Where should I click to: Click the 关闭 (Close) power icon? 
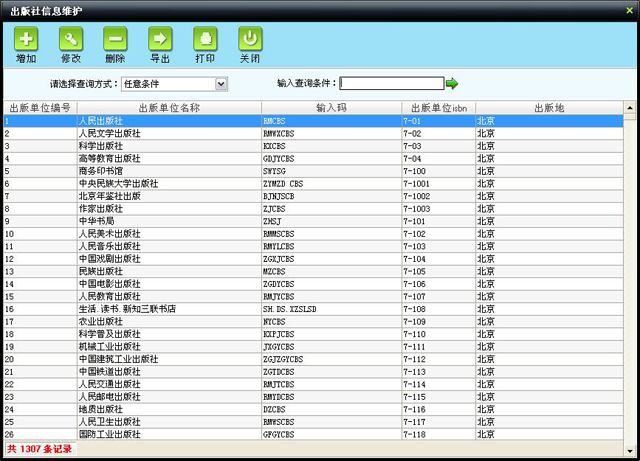click(x=250, y=40)
